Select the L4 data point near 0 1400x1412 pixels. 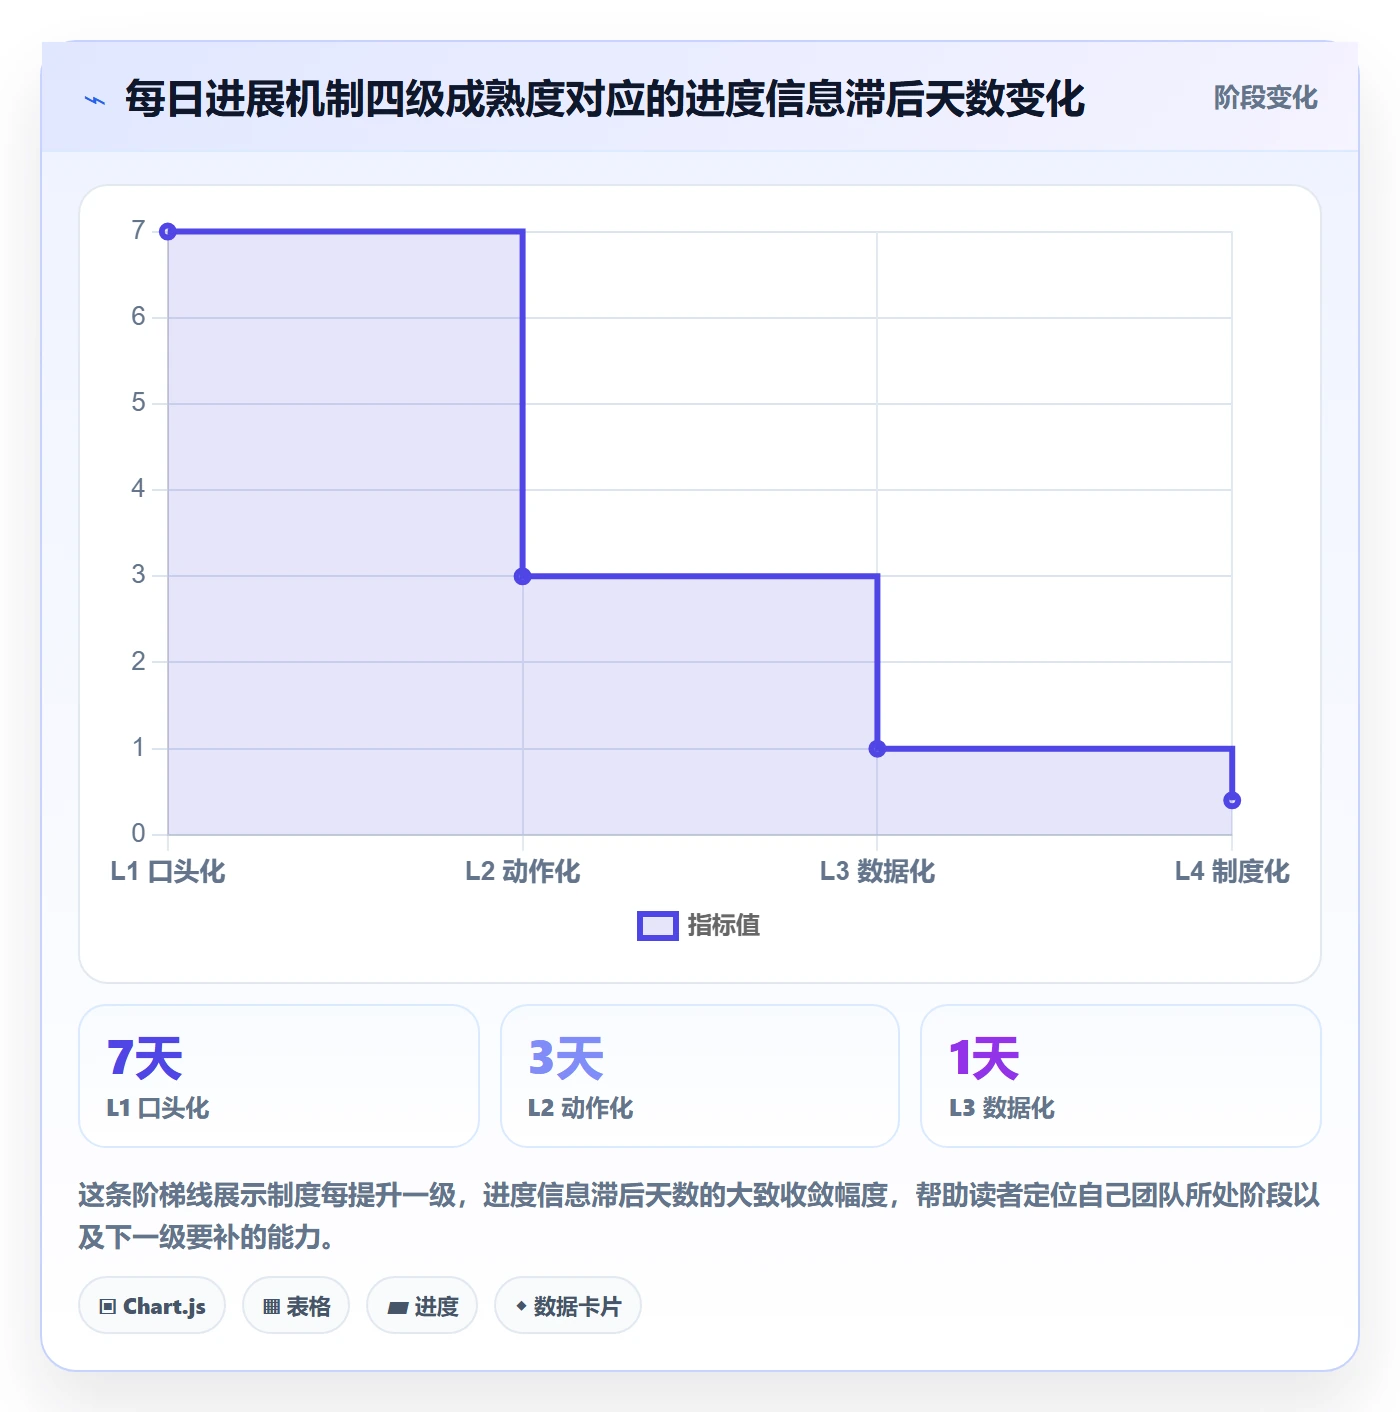point(1232,800)
